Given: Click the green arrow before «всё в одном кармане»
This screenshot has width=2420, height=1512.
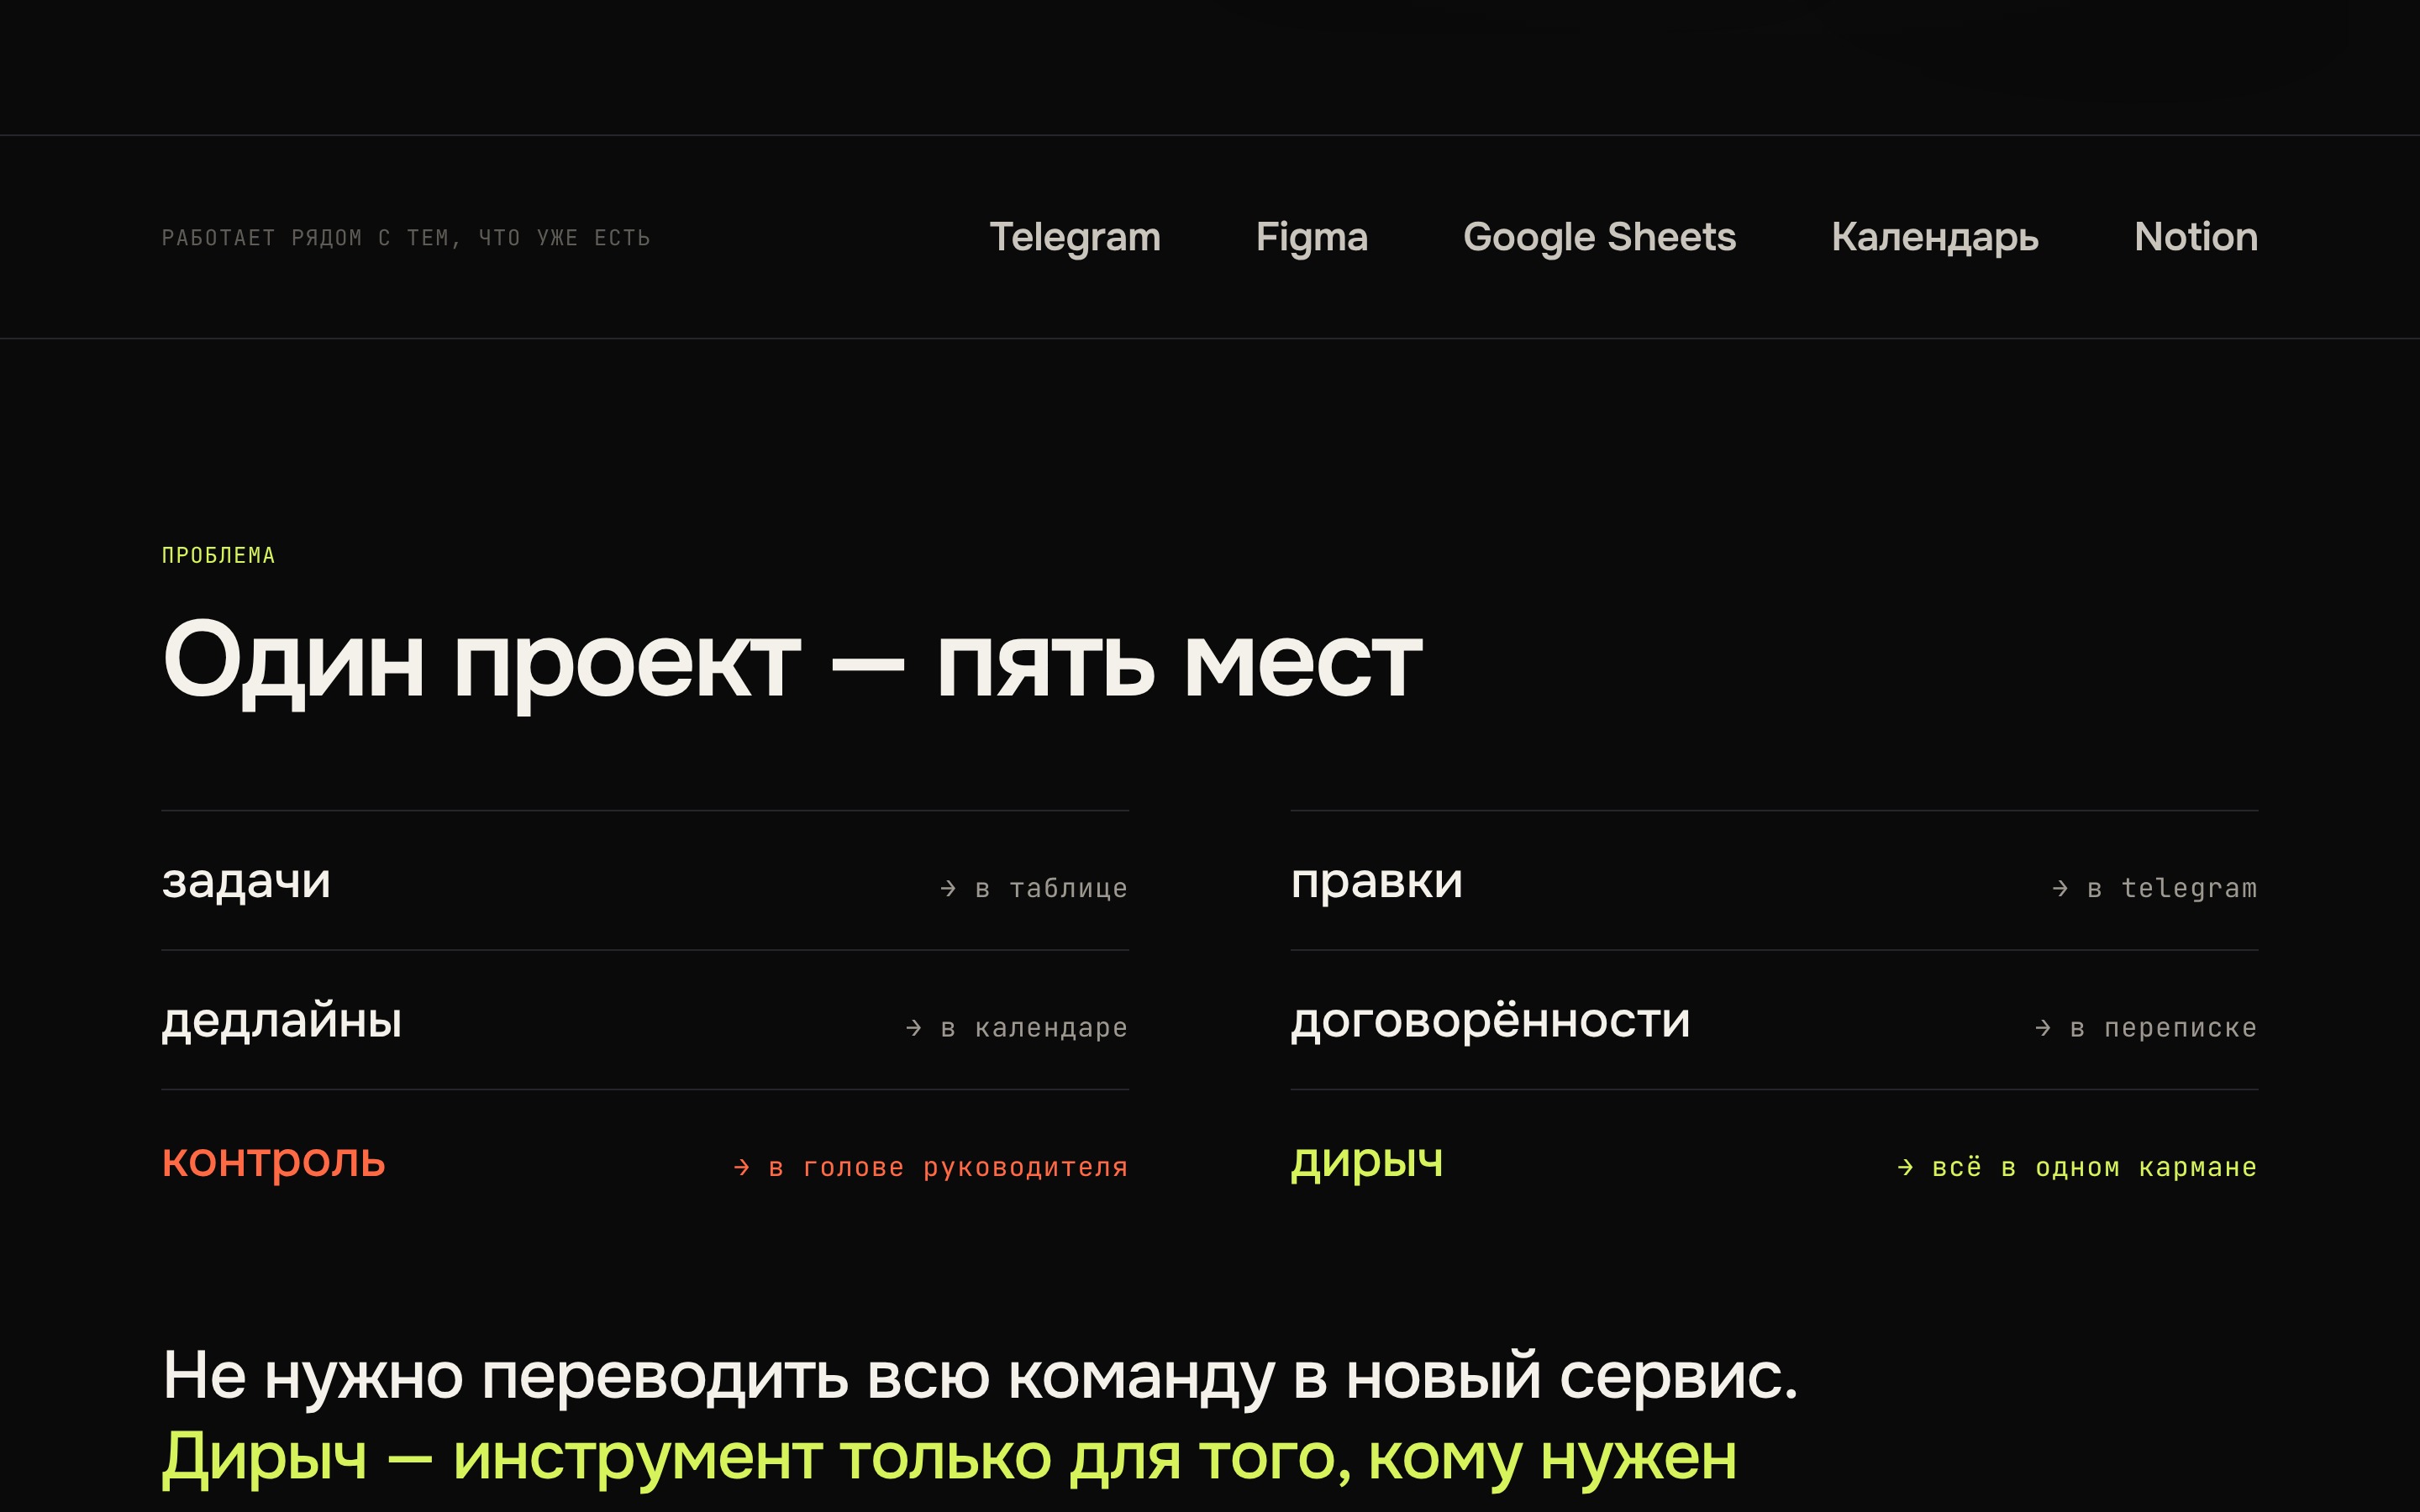Looking at the screenshot, I should click(1905, 1167).
